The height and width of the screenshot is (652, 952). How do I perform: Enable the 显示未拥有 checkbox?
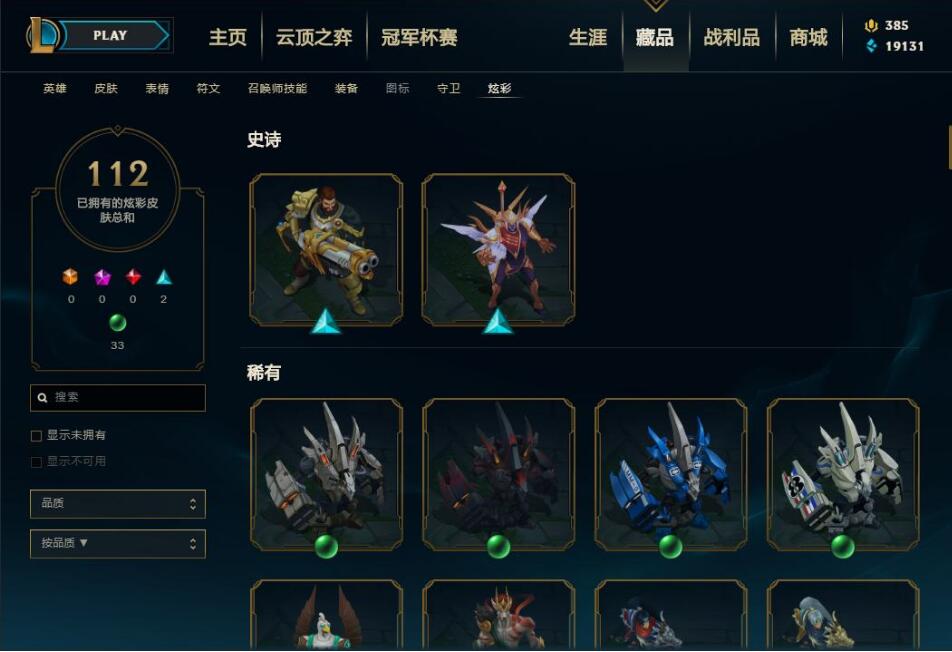point(36,436)
